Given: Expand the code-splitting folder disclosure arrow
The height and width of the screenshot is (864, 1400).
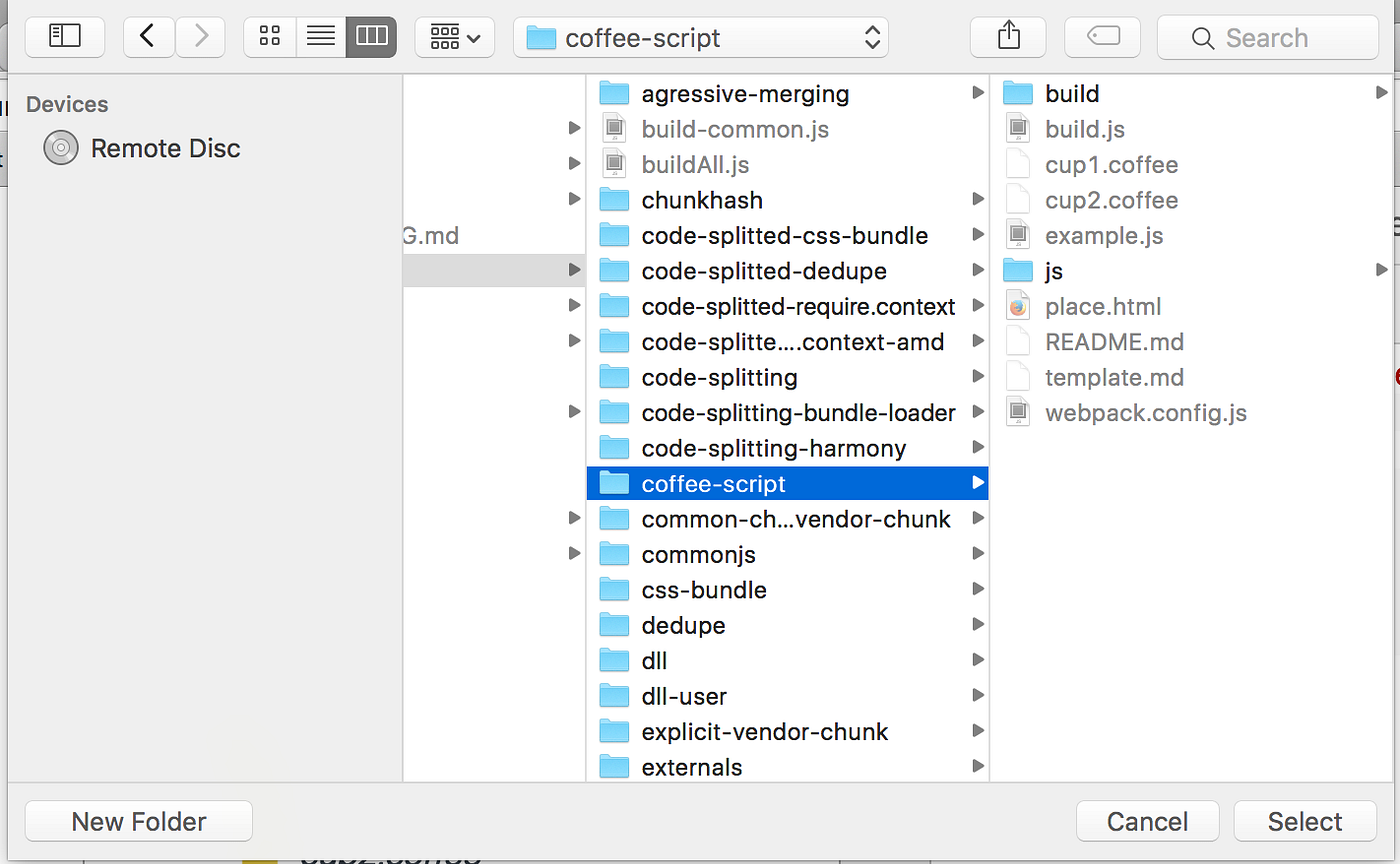Looking at the screenshot, I should pyautogui.click(x=976, y=376).
